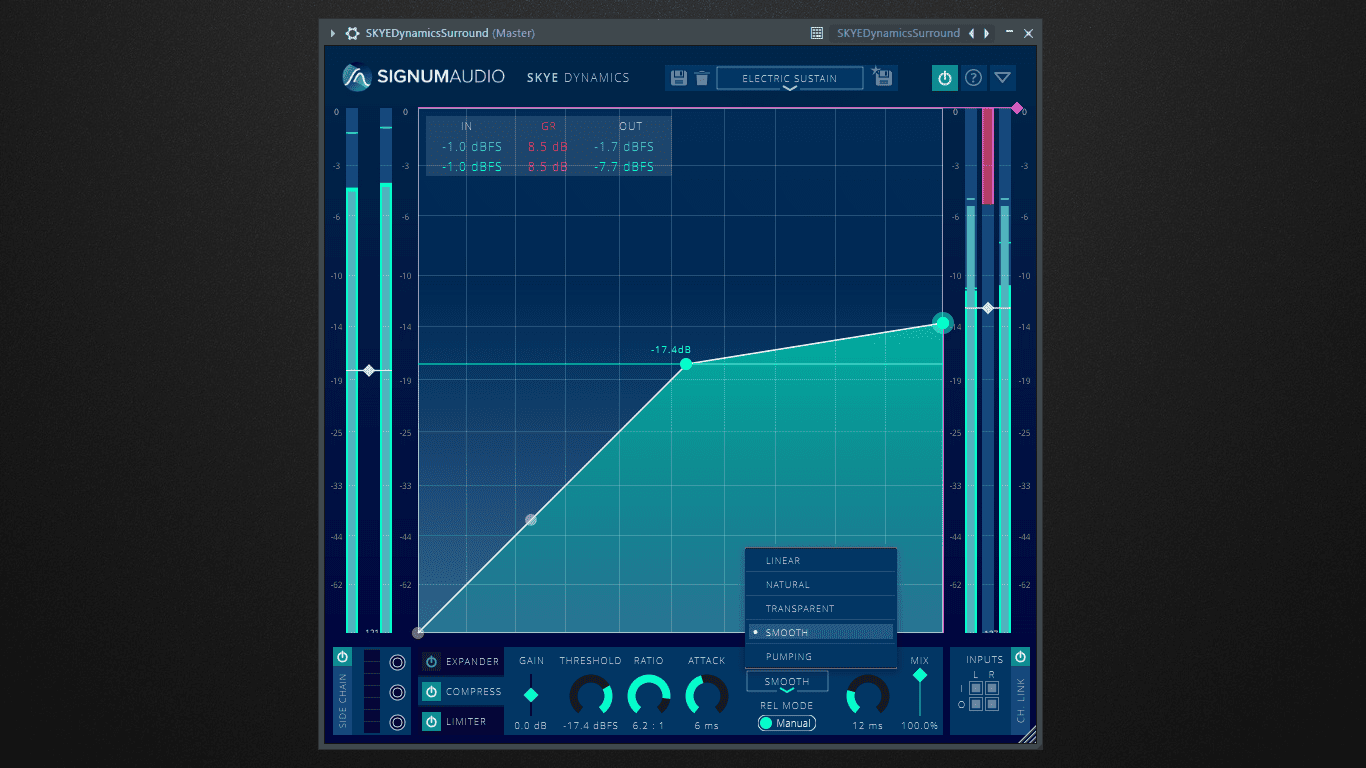Click the plugin bypass power button
The height and width of the screenshot is (768, 1366).
(944, 78)
